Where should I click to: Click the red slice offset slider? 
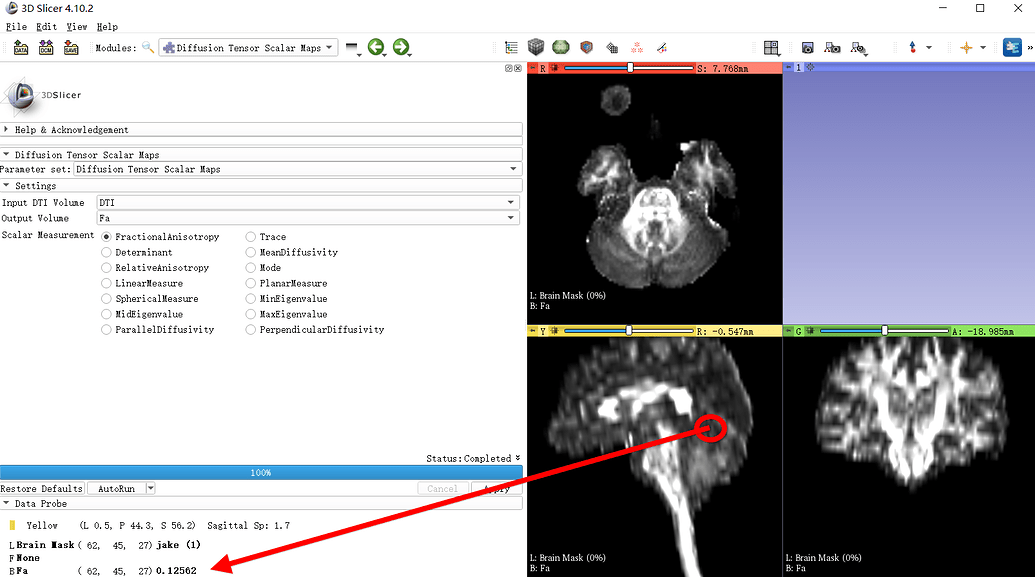pos(629,67)
